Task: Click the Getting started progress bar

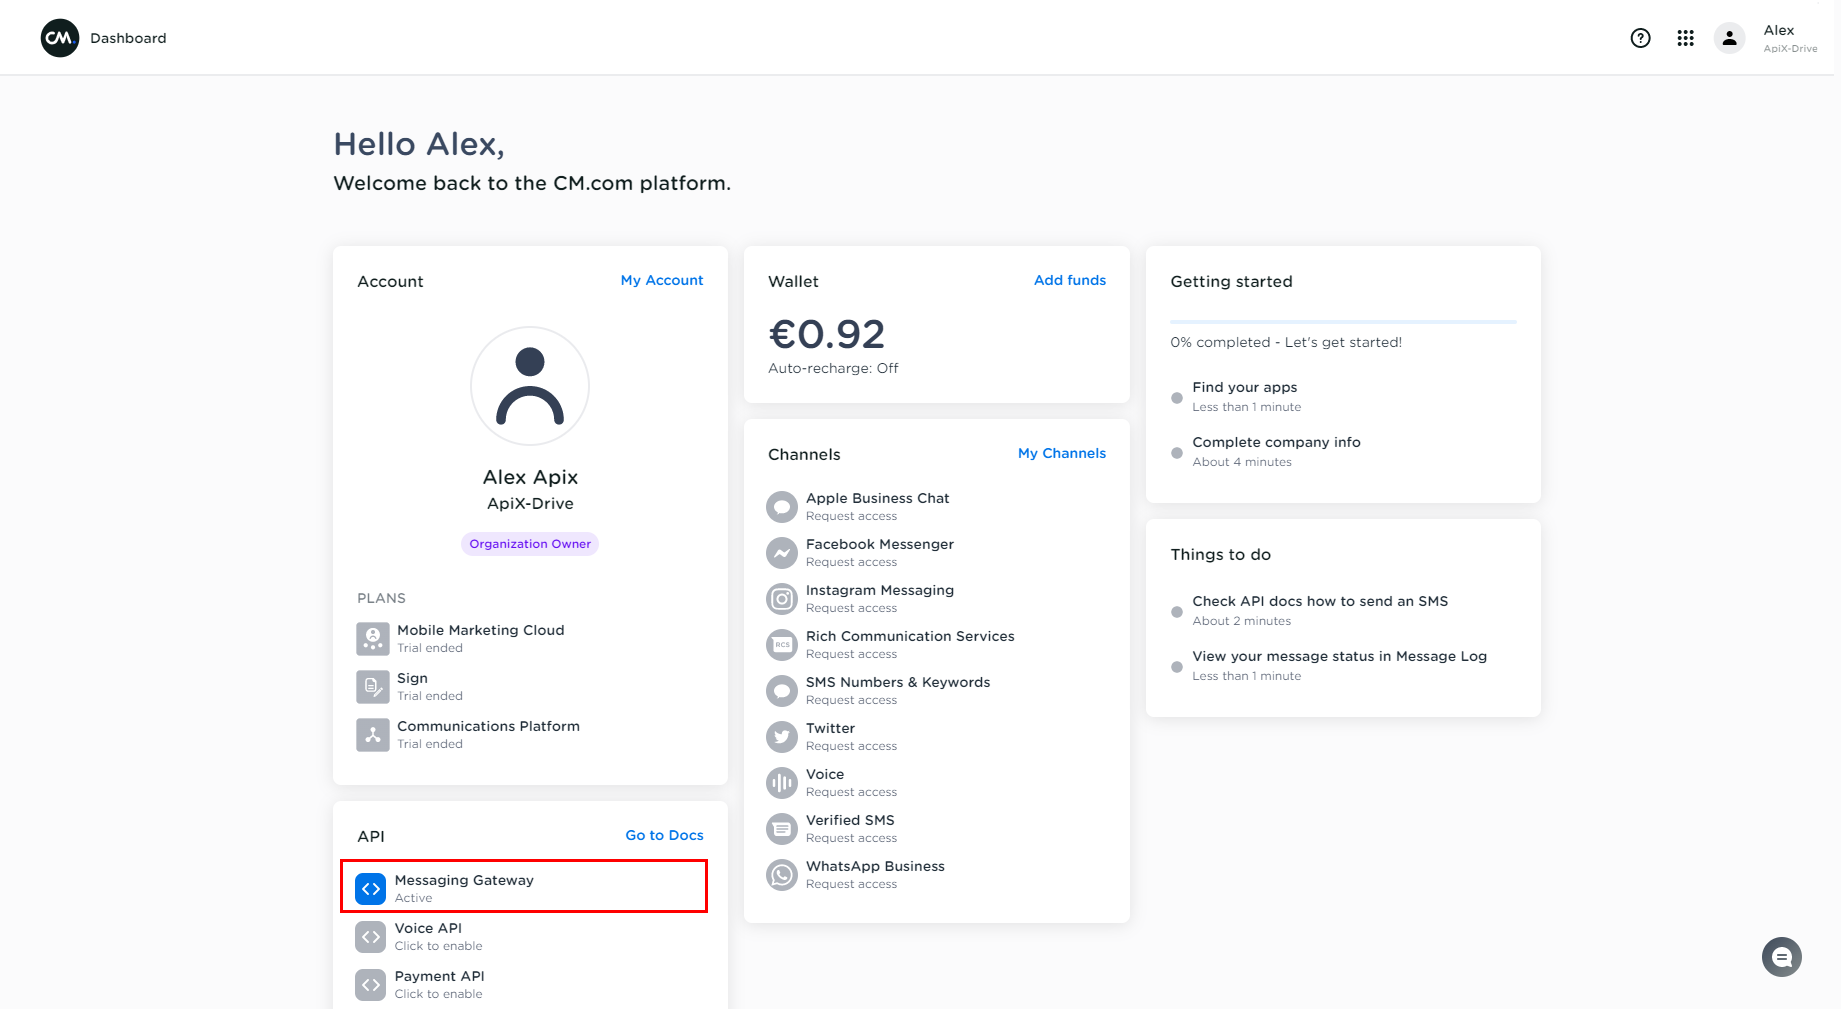Action: [x=1343, y=322]
